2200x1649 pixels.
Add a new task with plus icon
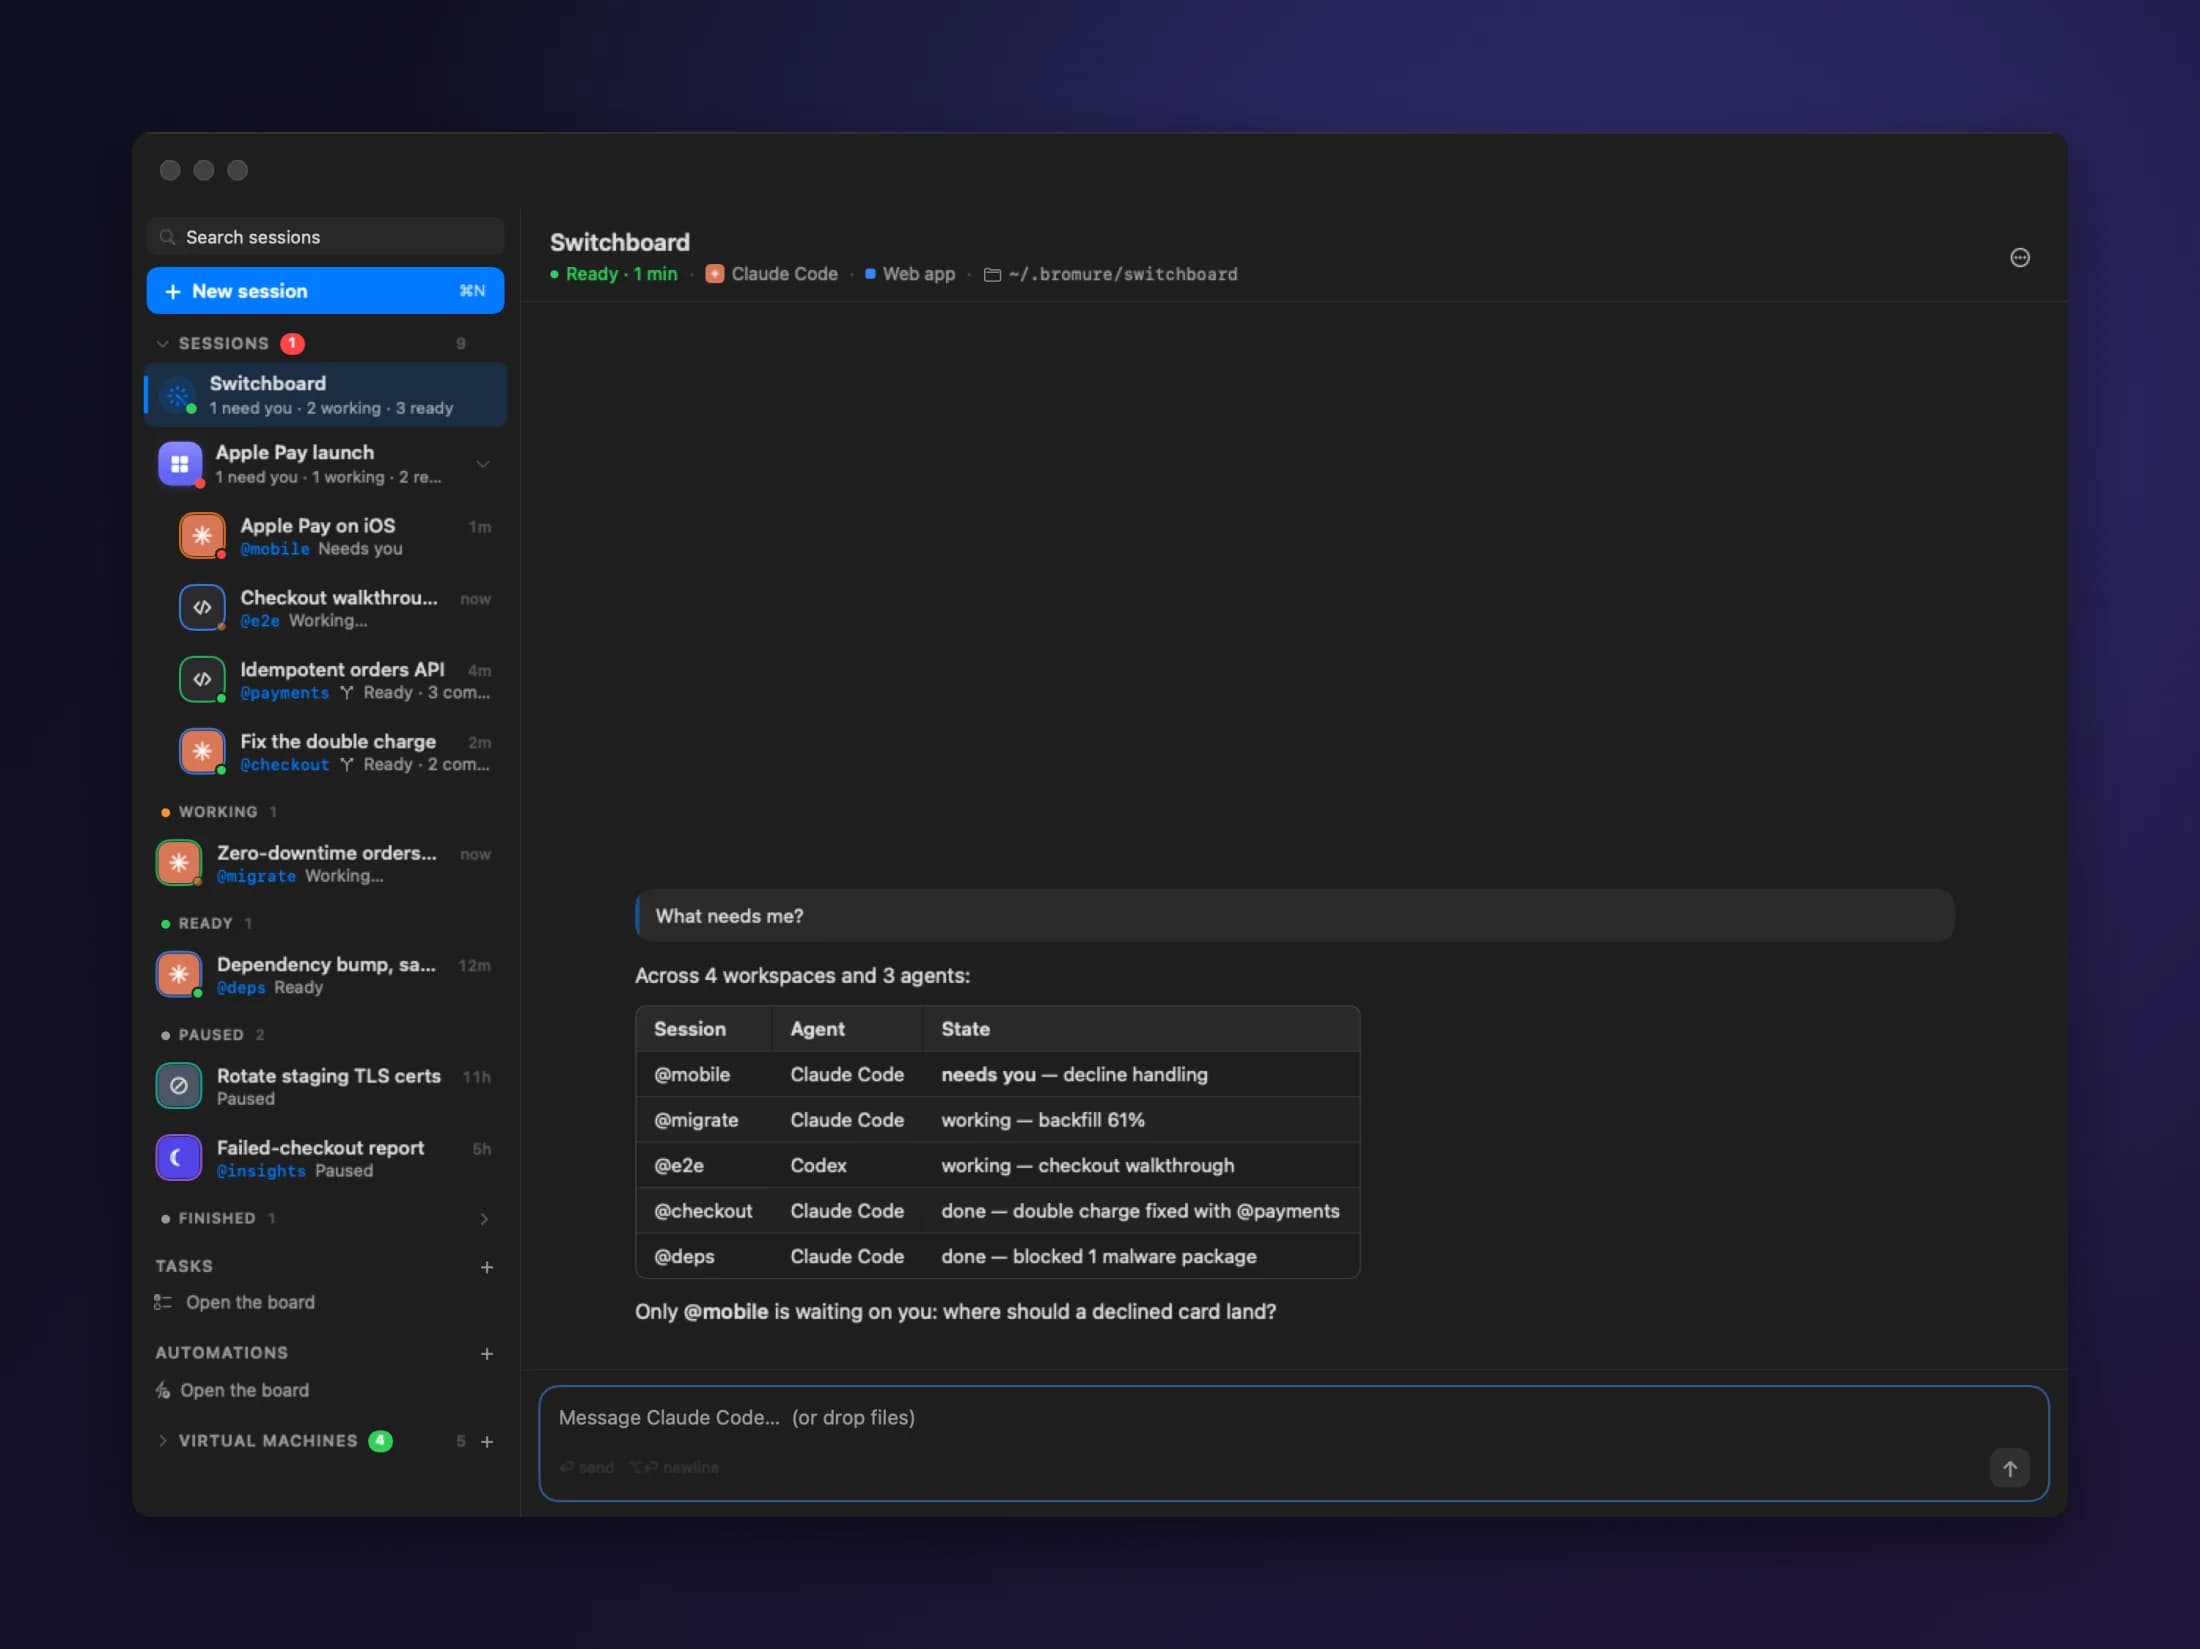click(x=487, y=1267)
